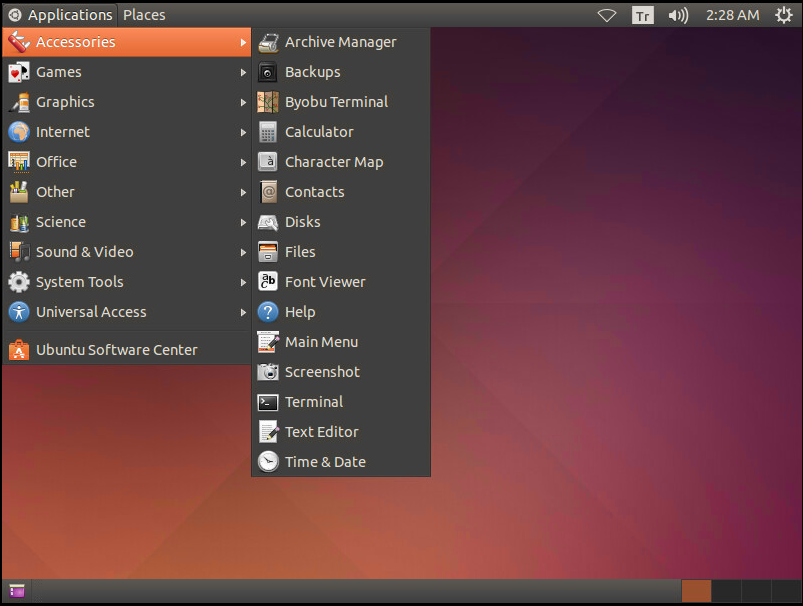The image size is (803, 606).
Task: Select the Calculator menu entry label
Action: [x=319, y=132]
